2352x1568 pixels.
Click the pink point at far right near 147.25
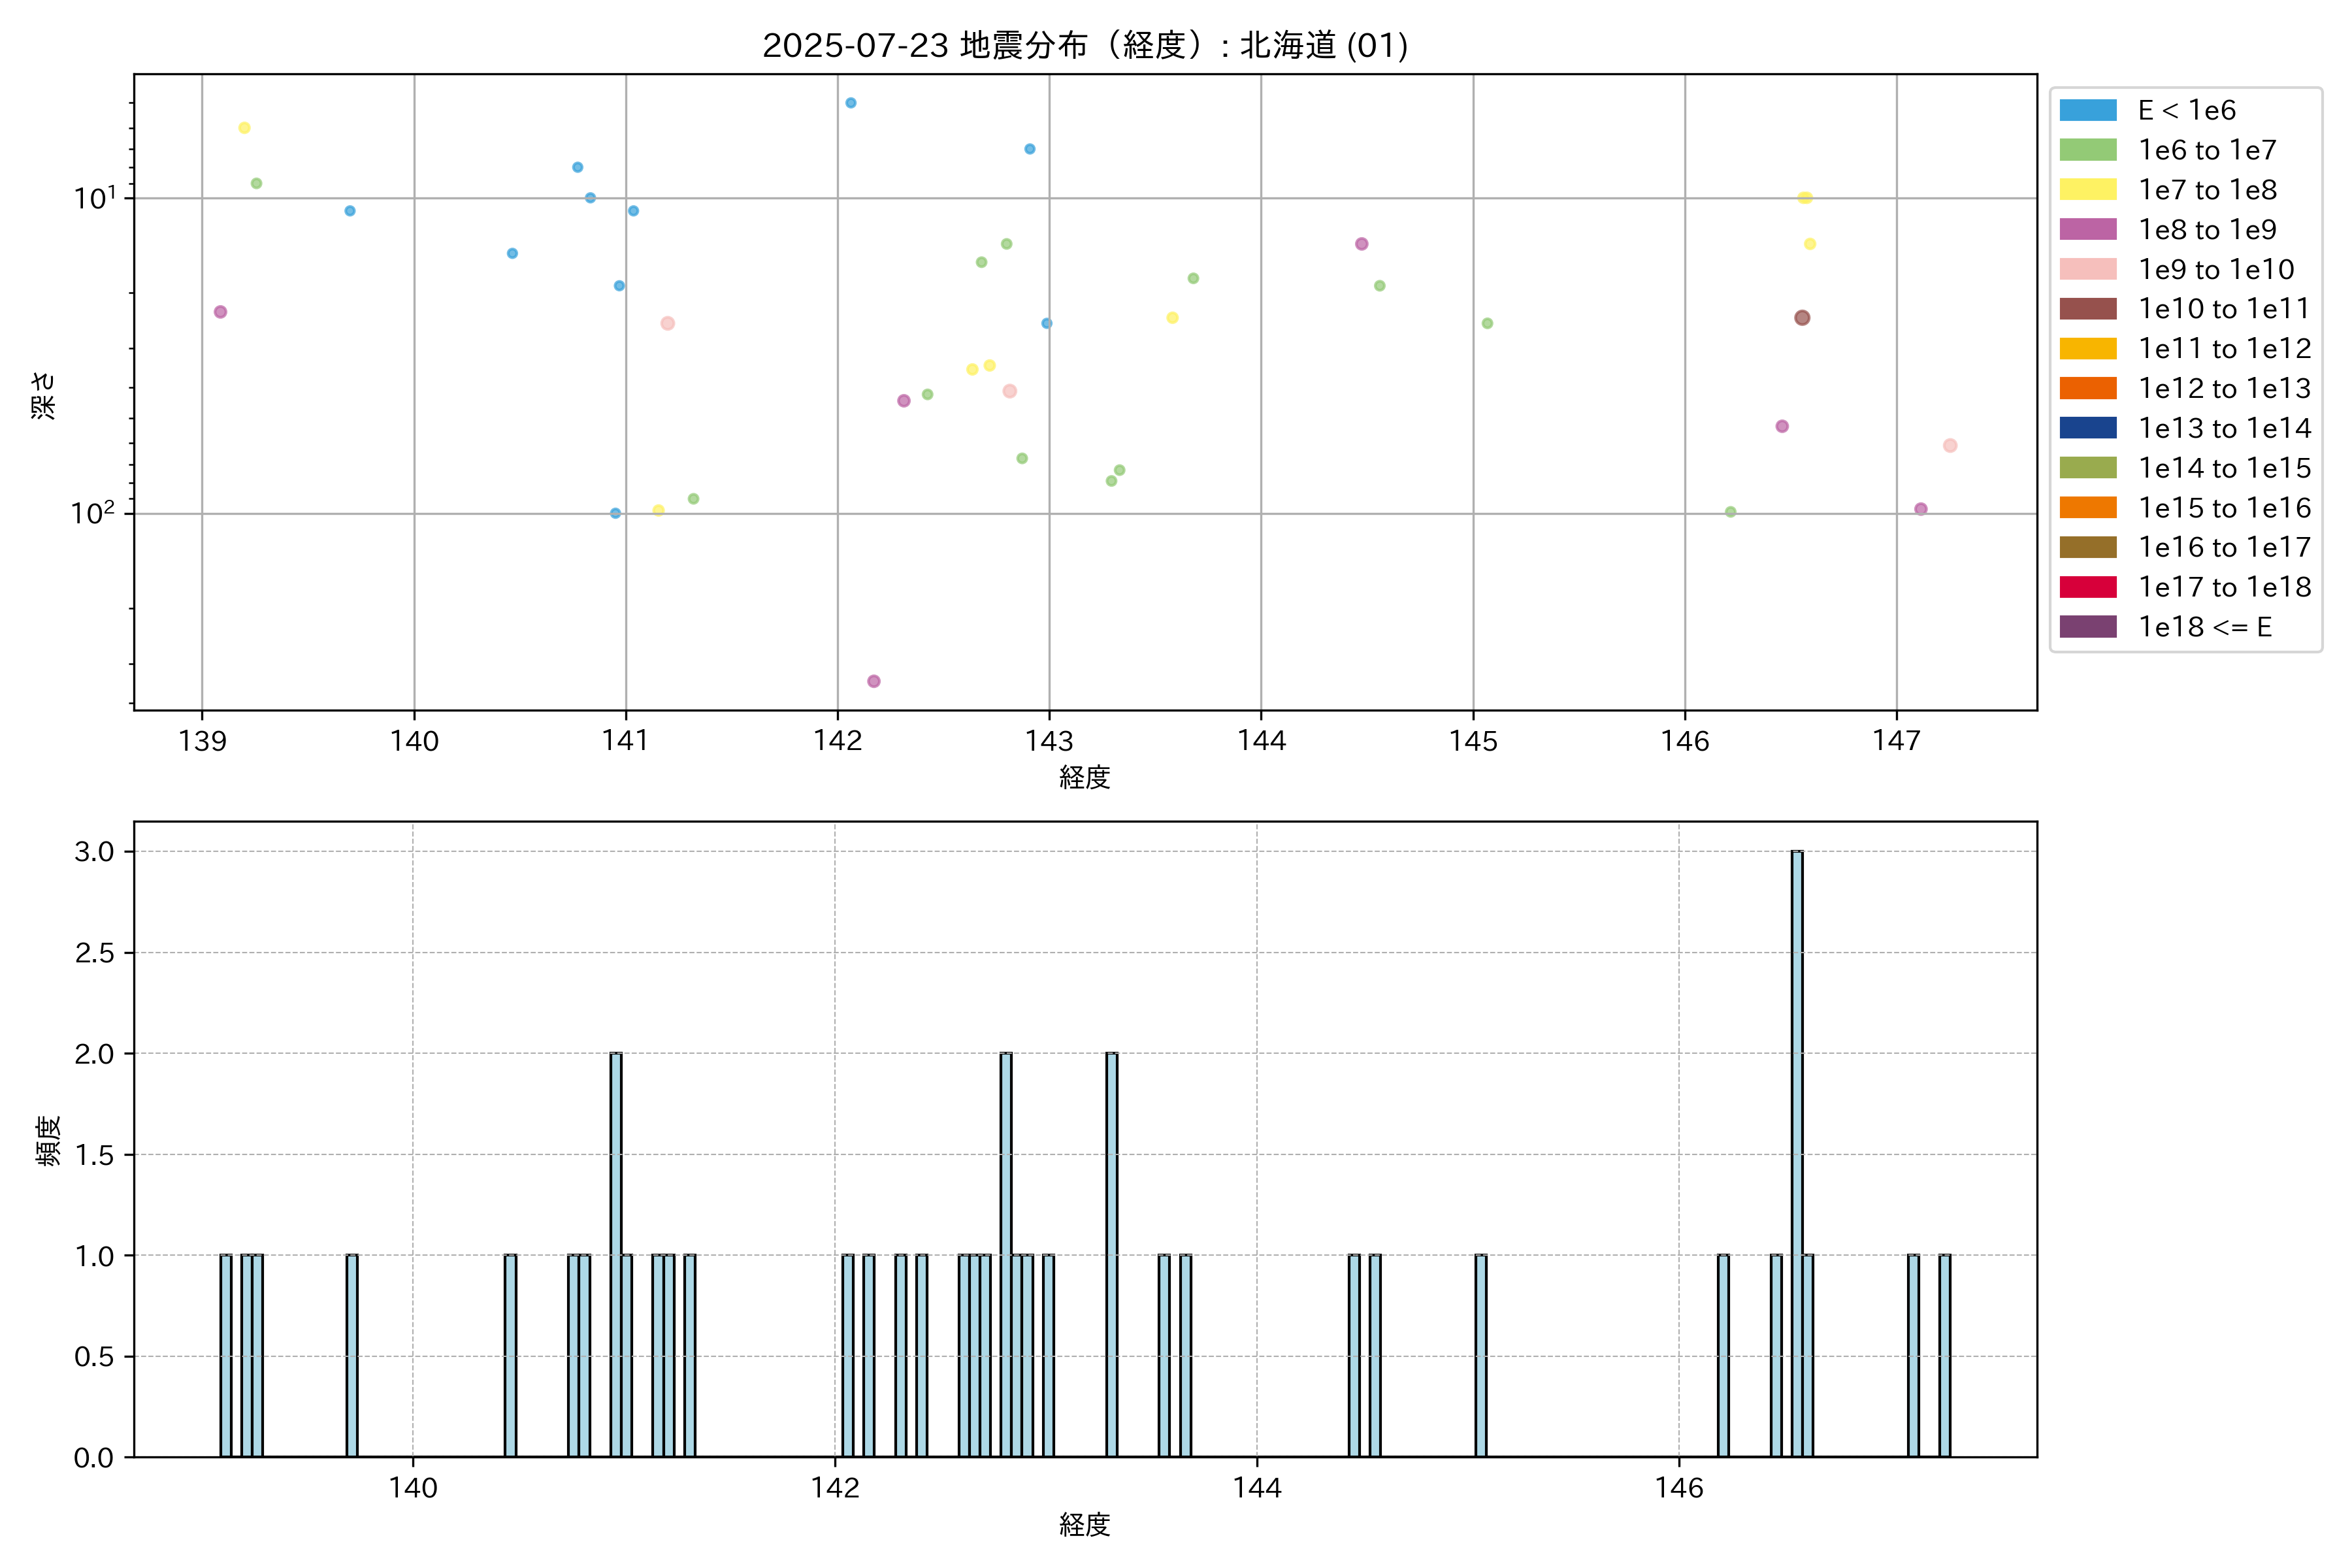click(x=1950, y=446)
